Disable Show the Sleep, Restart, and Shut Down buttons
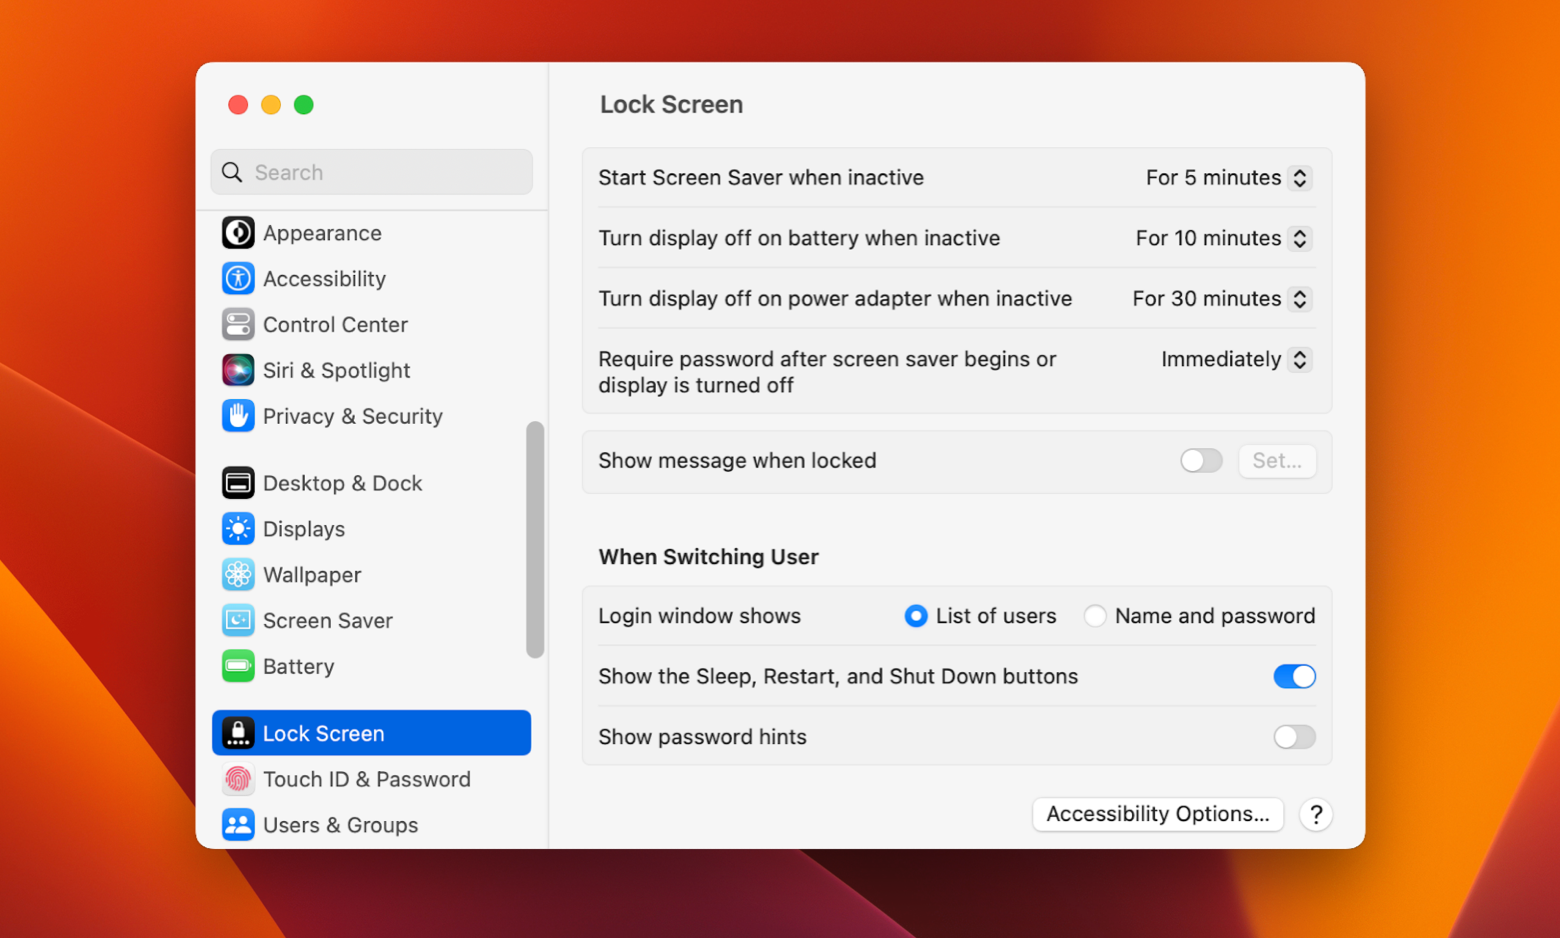Screen dimensions: 1560x938 (x=1294, y=676)
